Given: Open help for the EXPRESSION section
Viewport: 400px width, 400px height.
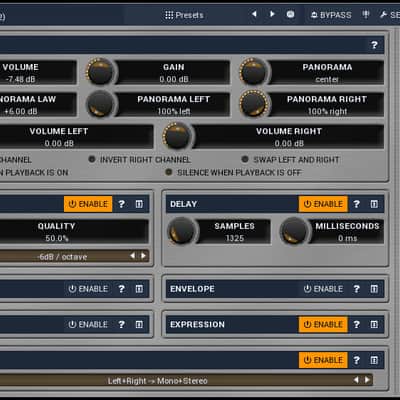Looking at the screenshot, I should [357, 324].
